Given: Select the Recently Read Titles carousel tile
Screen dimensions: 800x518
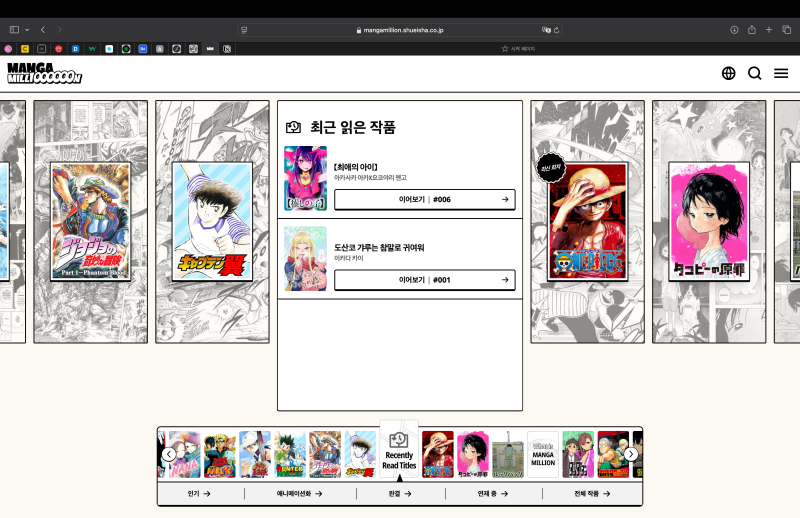Looking at the screenshot, I should point(399,449).
